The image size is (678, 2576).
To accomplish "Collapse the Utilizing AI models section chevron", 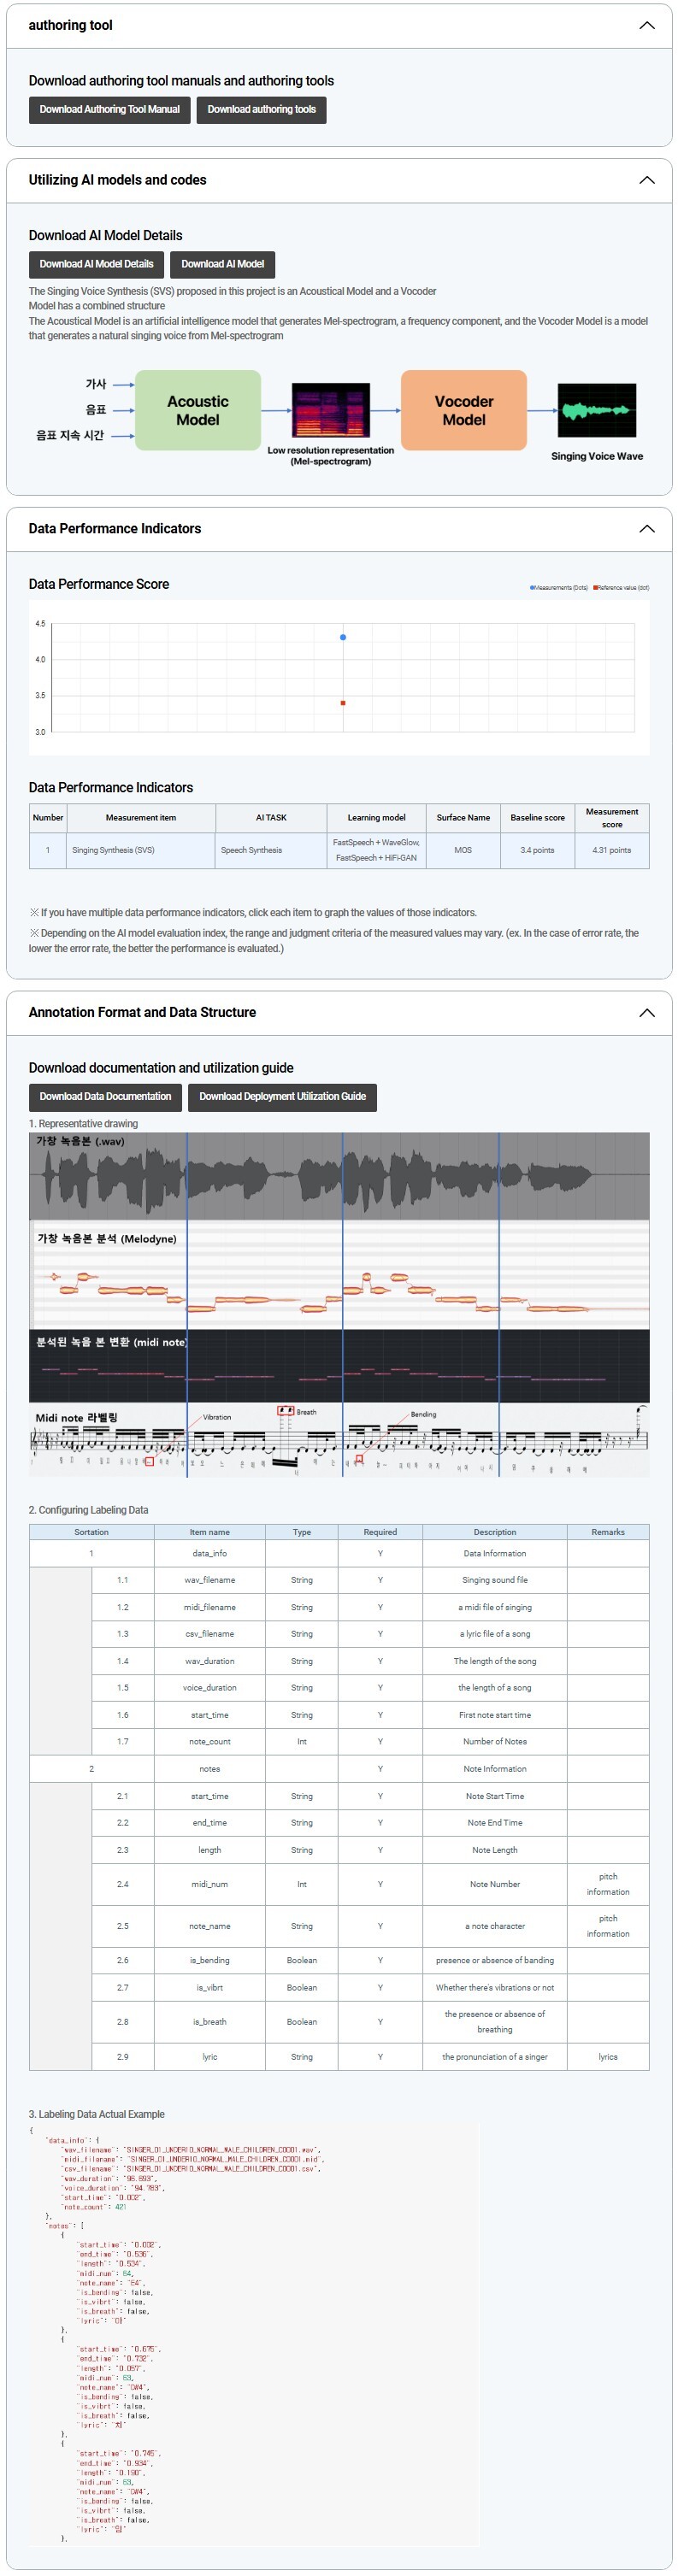I will [646, 180].
